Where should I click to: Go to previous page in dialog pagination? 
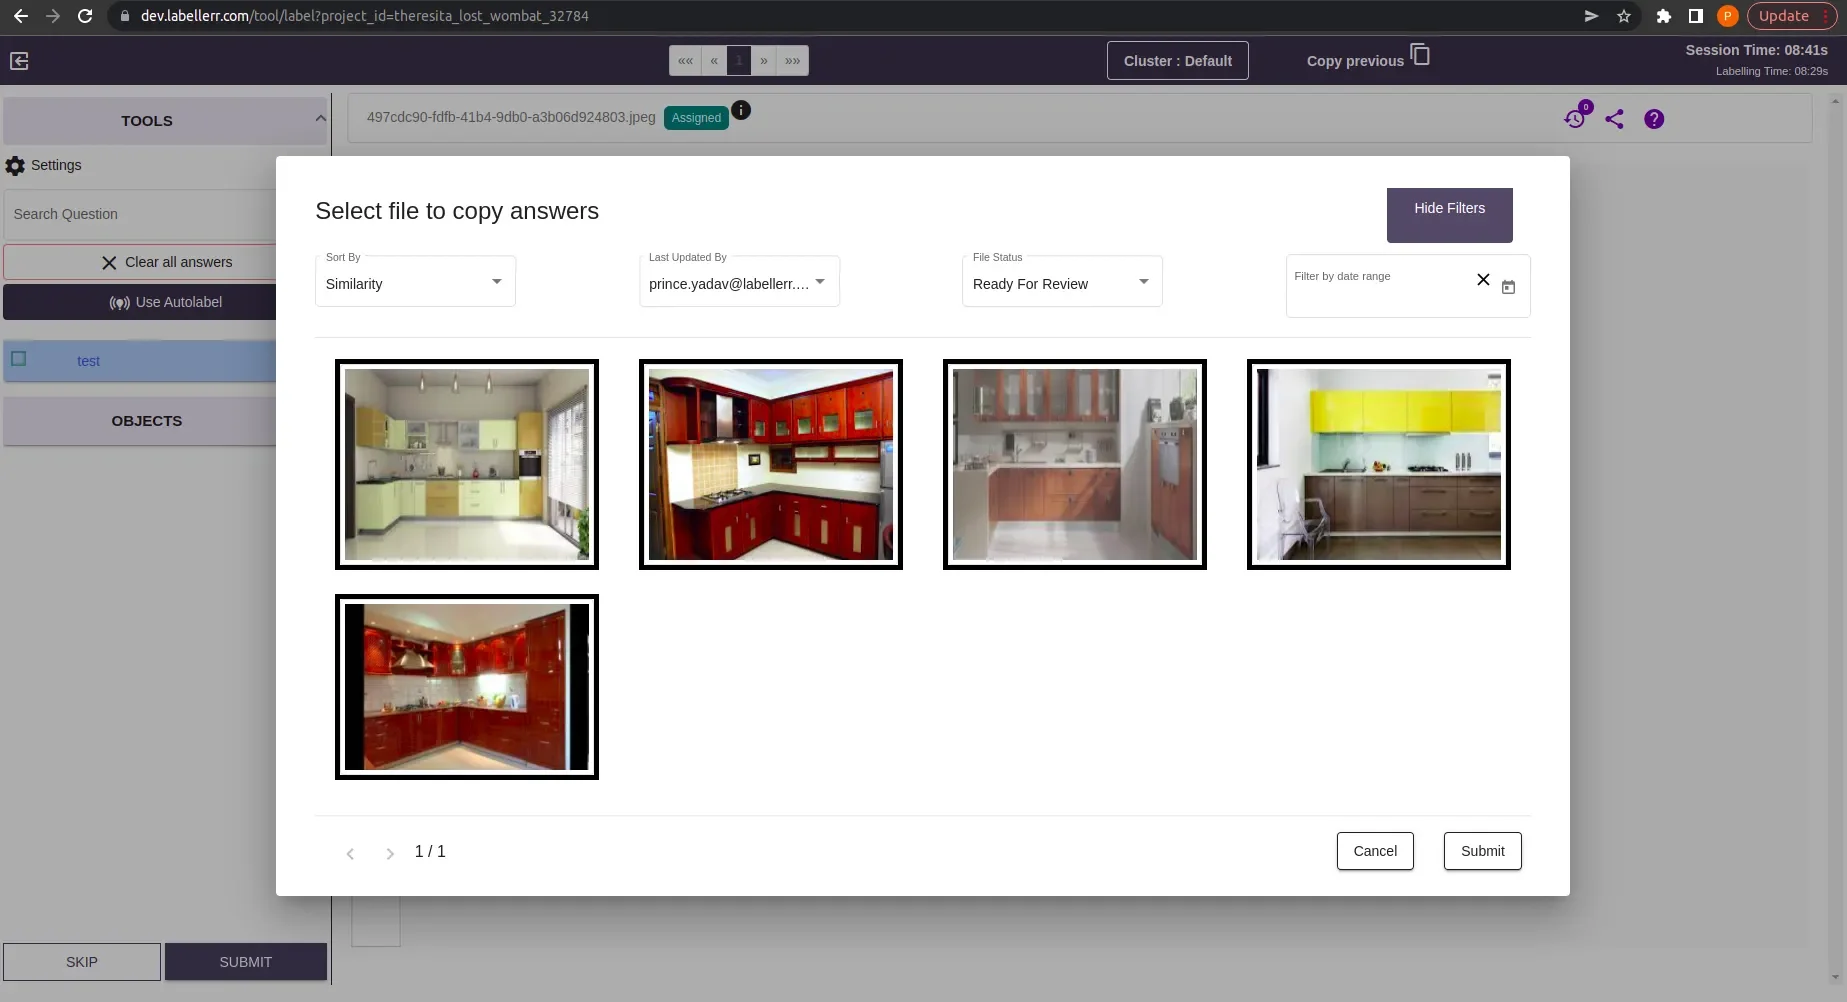click(x=350, y=853)
